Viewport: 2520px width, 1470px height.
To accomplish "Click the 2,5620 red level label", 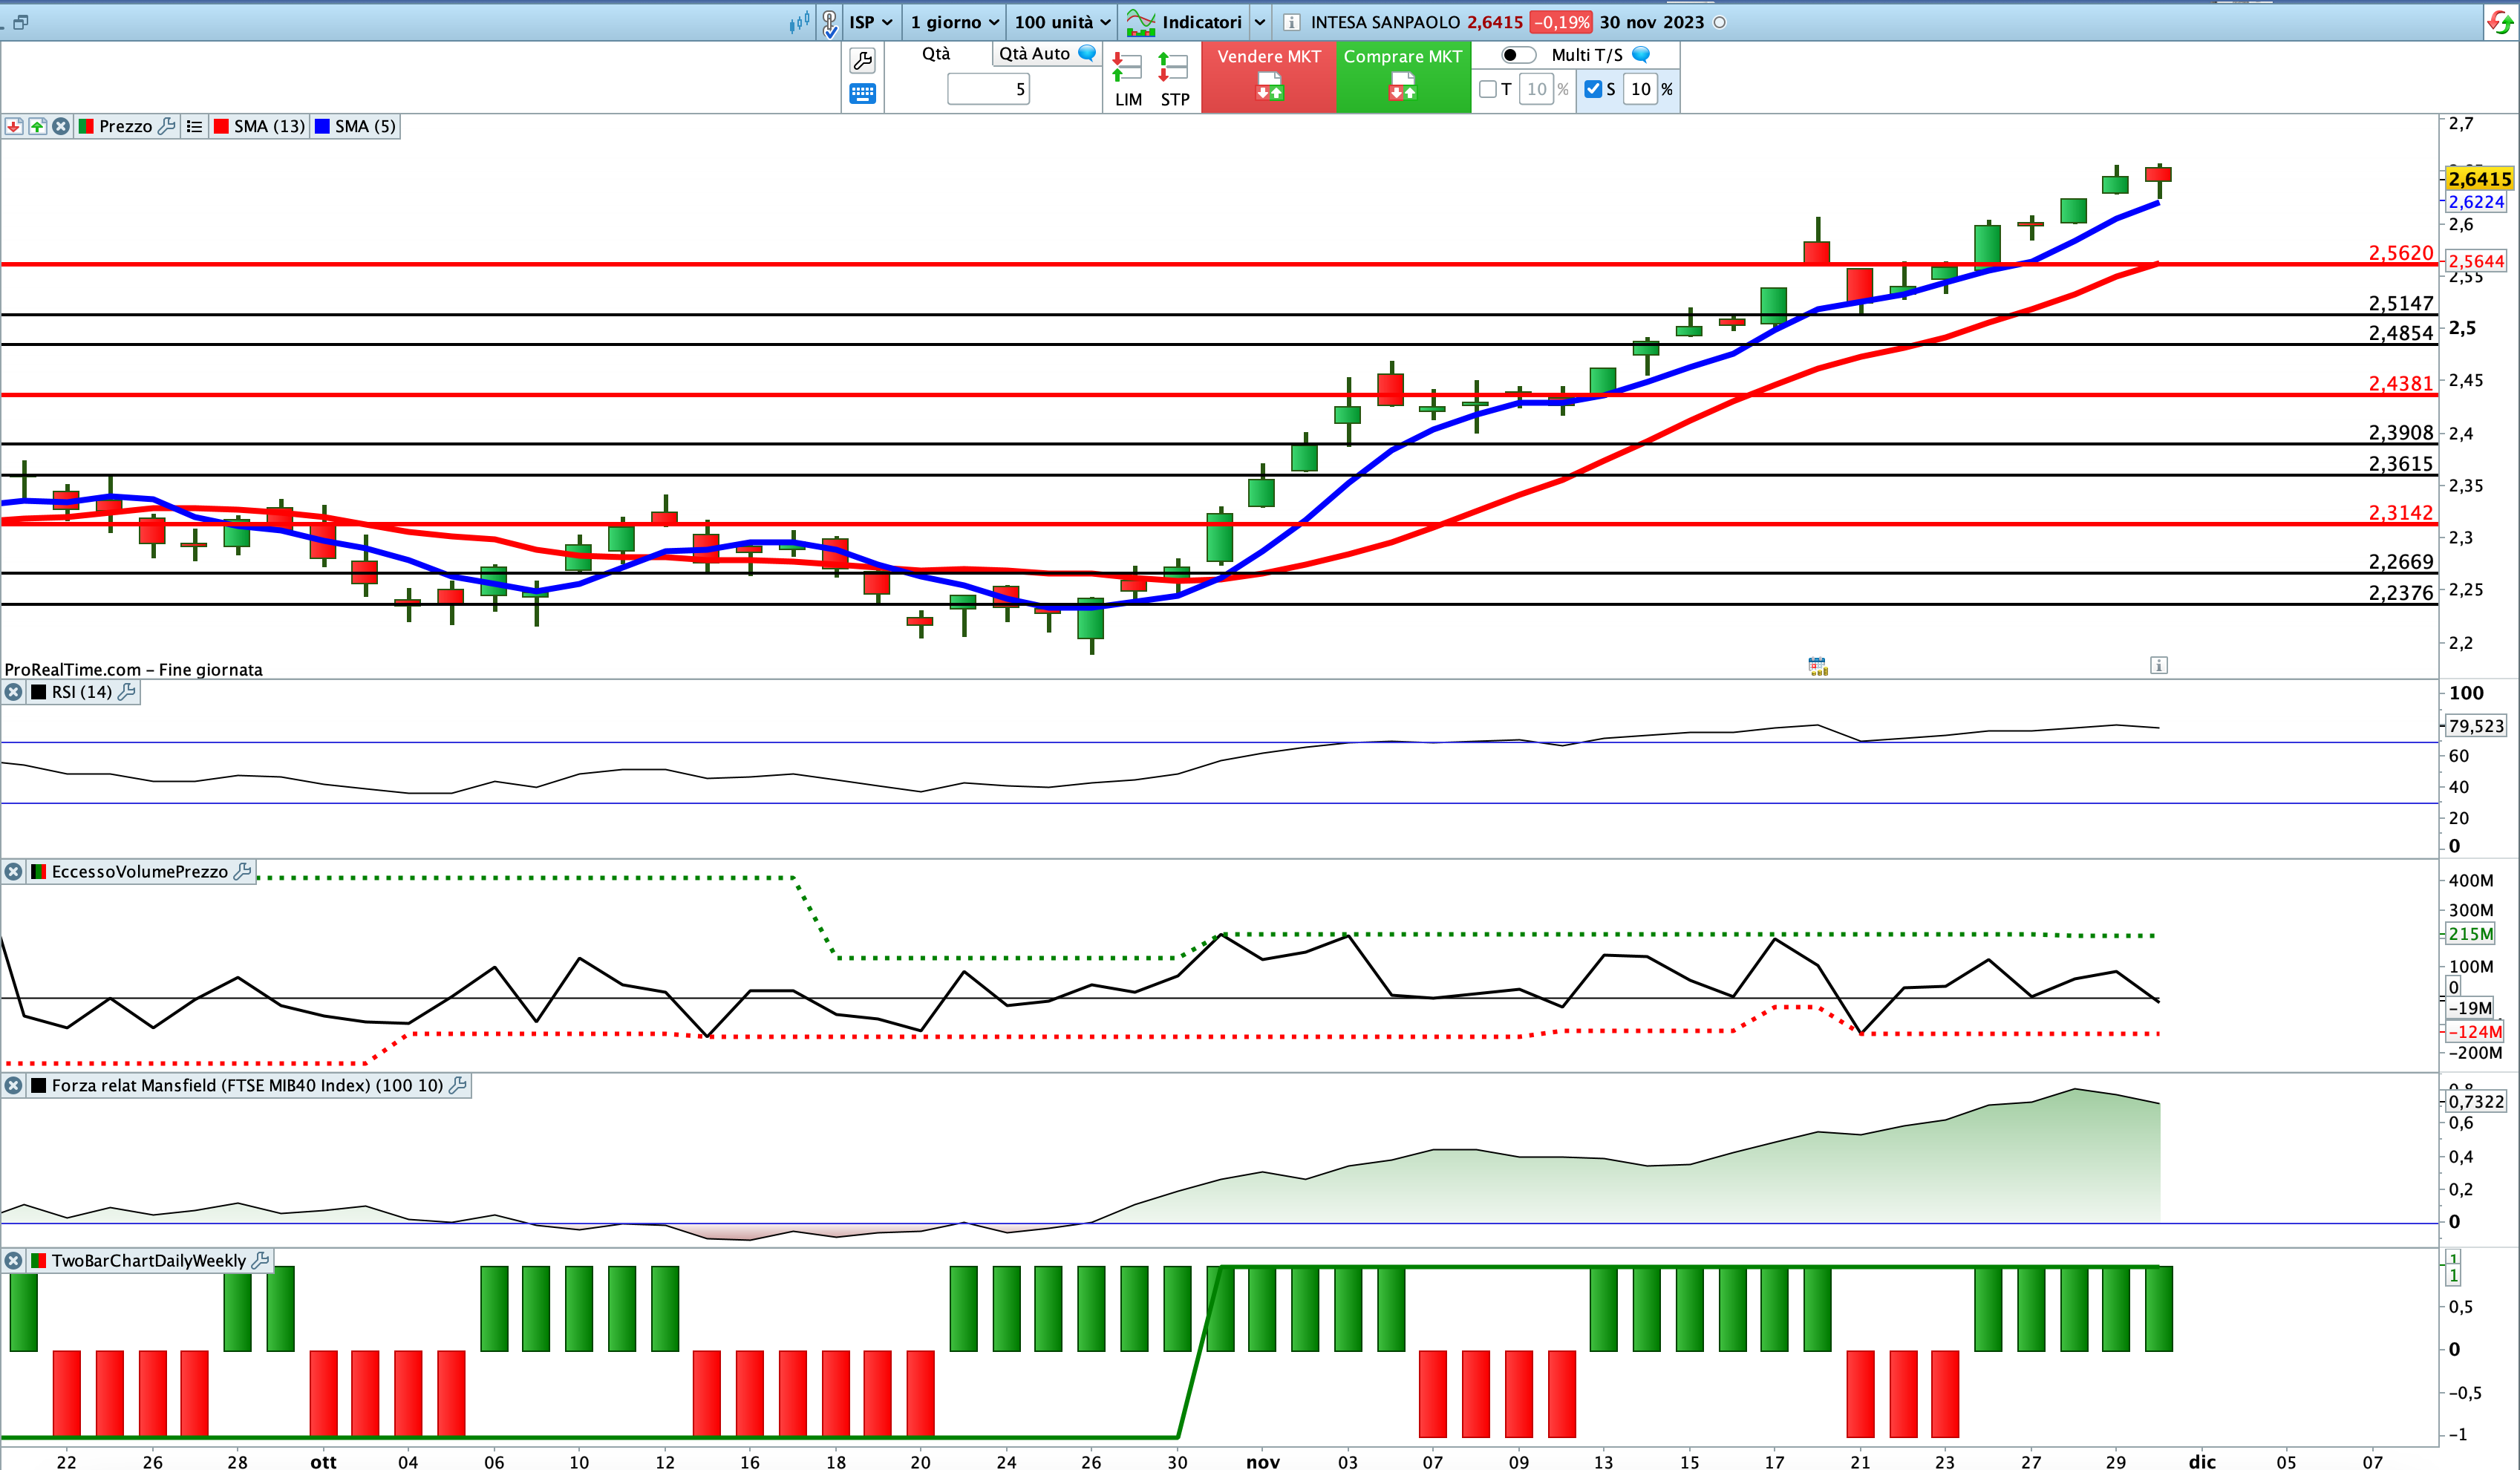I will [x=2400, y=253].
